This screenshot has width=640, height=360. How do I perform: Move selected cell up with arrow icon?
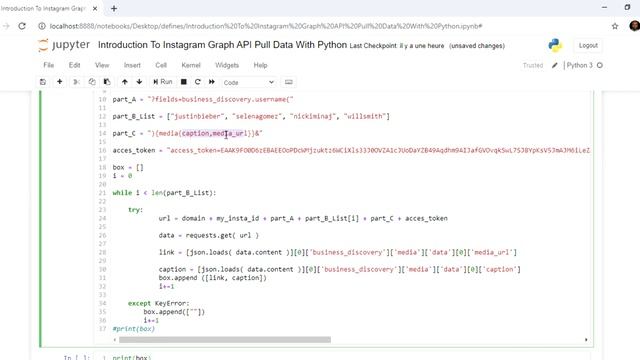[x=124, y=82]
